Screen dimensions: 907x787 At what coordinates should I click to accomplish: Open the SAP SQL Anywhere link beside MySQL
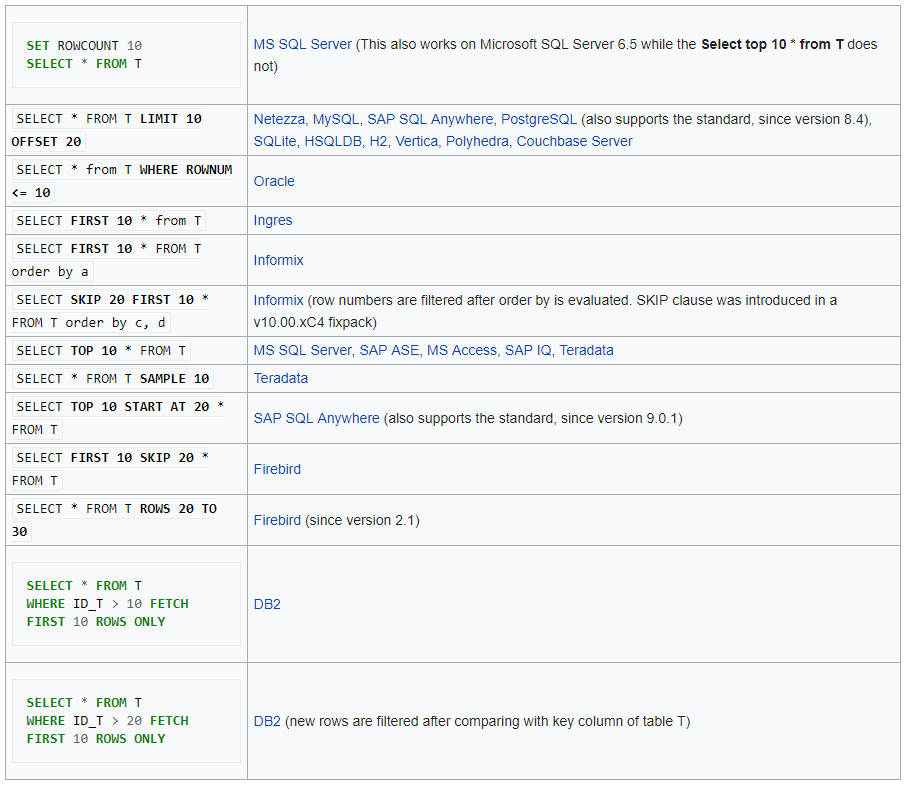(x=430, y=119)
